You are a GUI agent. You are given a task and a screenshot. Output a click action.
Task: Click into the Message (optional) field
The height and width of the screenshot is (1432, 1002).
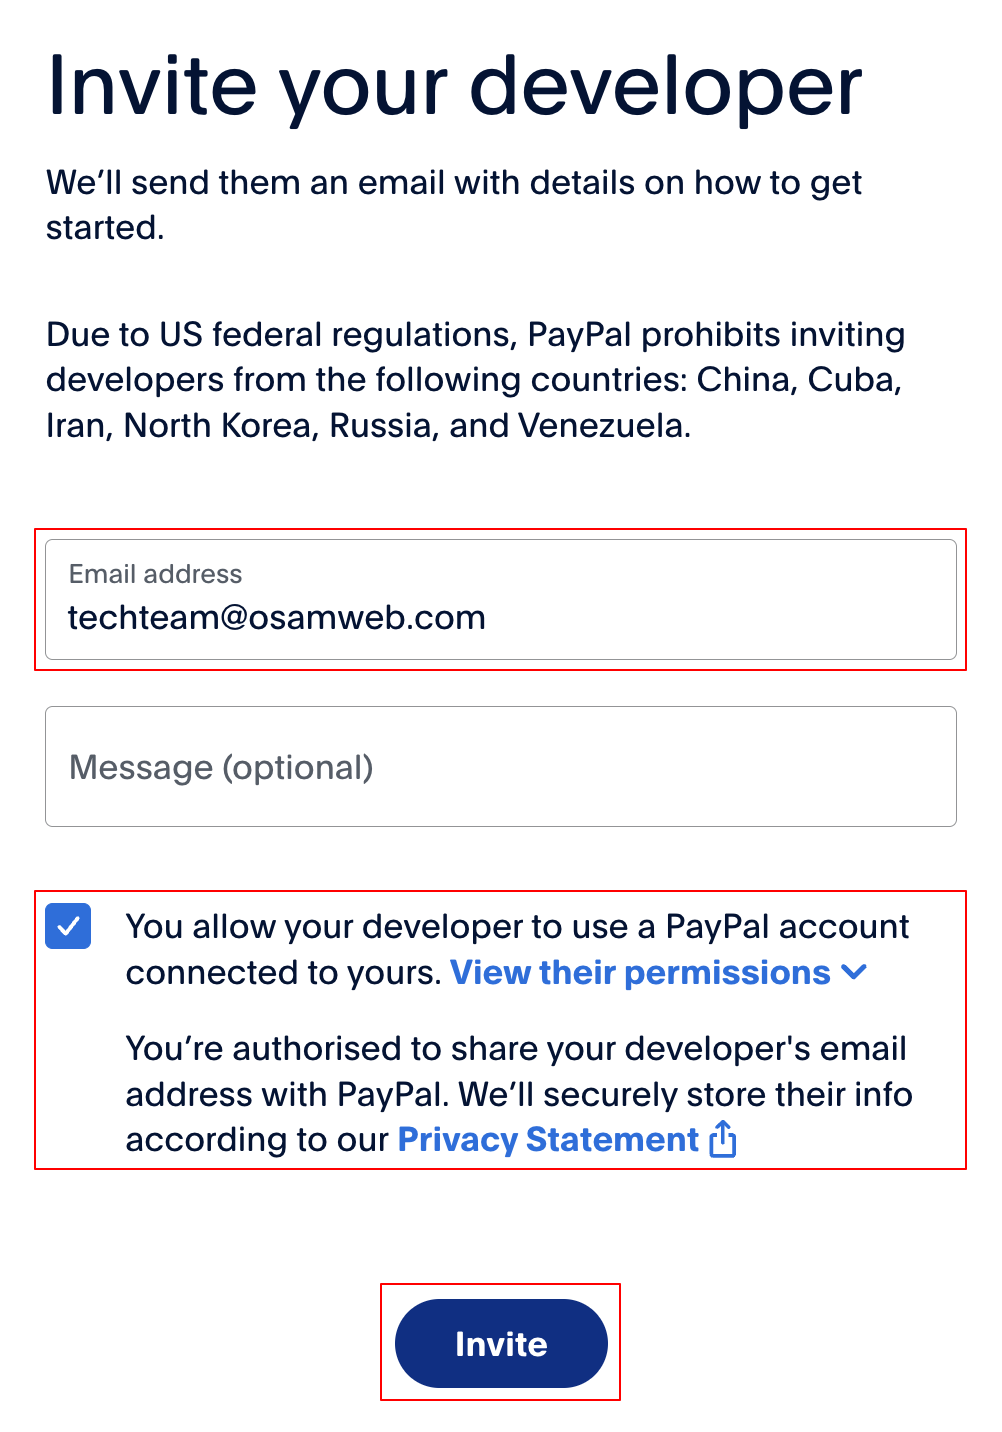pos(500,767)
